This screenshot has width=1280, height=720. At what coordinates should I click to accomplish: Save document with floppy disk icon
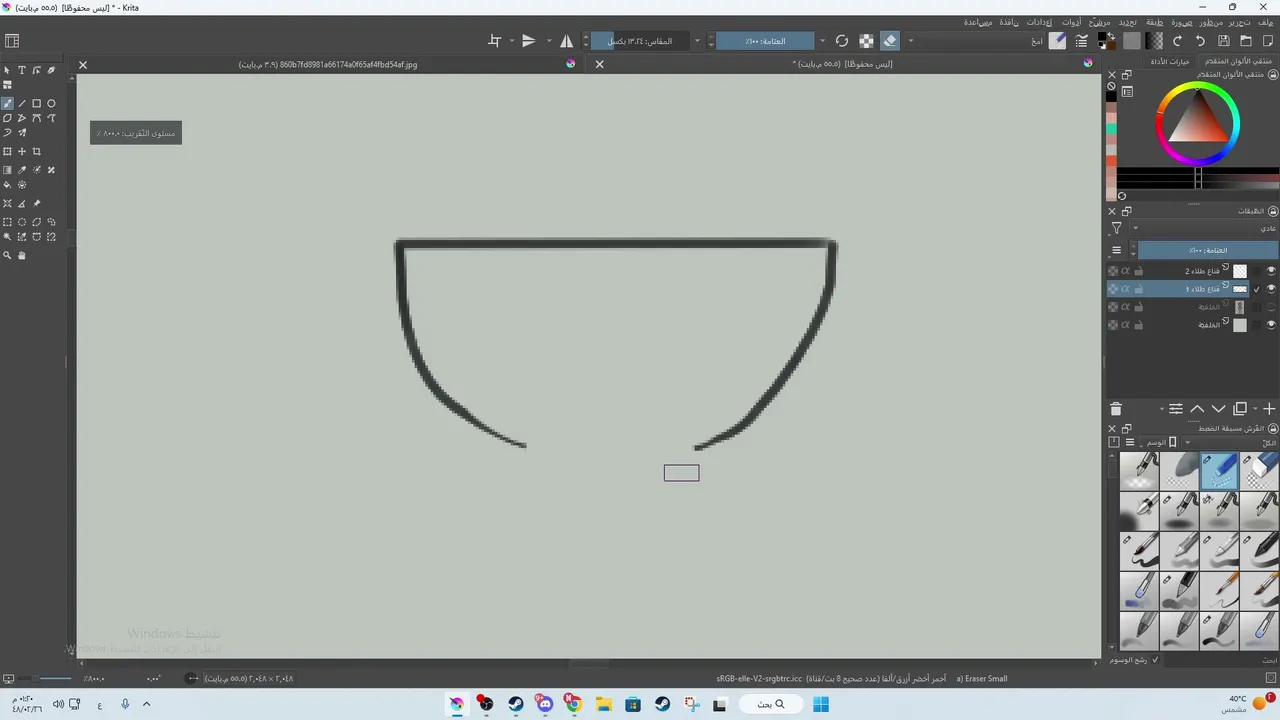pos(1224,41)
